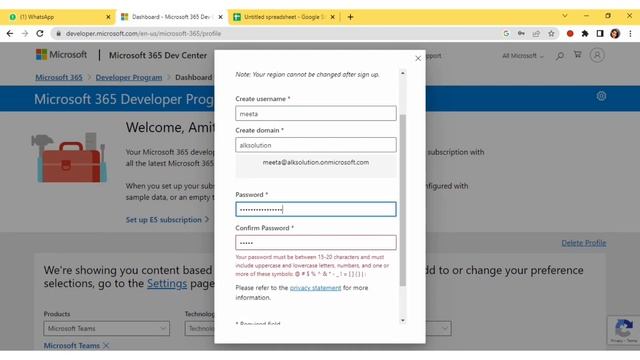The width and height of the screenshot is (640, 360).
Task: Expand the Technologies dropdown
Action: (199, 329)
